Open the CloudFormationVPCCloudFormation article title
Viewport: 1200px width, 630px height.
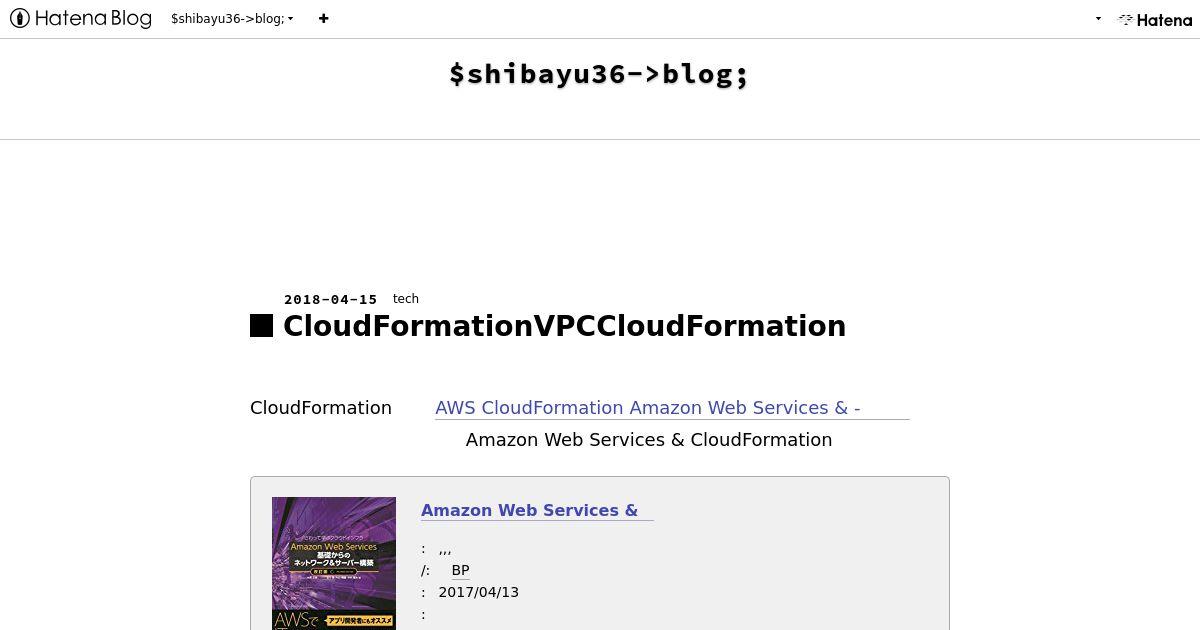(564, 326)
